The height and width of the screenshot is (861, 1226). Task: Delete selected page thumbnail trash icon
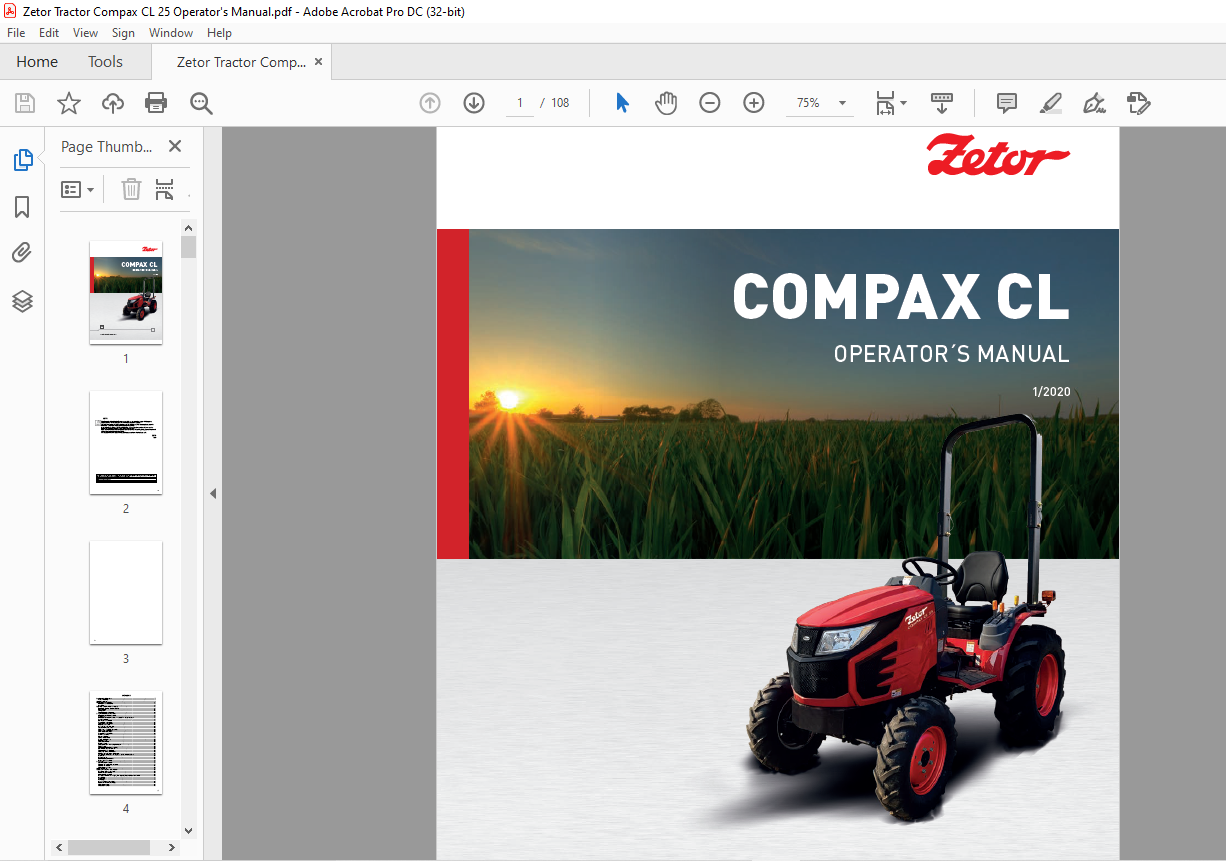pyautogui.click(x=131, y=189)
